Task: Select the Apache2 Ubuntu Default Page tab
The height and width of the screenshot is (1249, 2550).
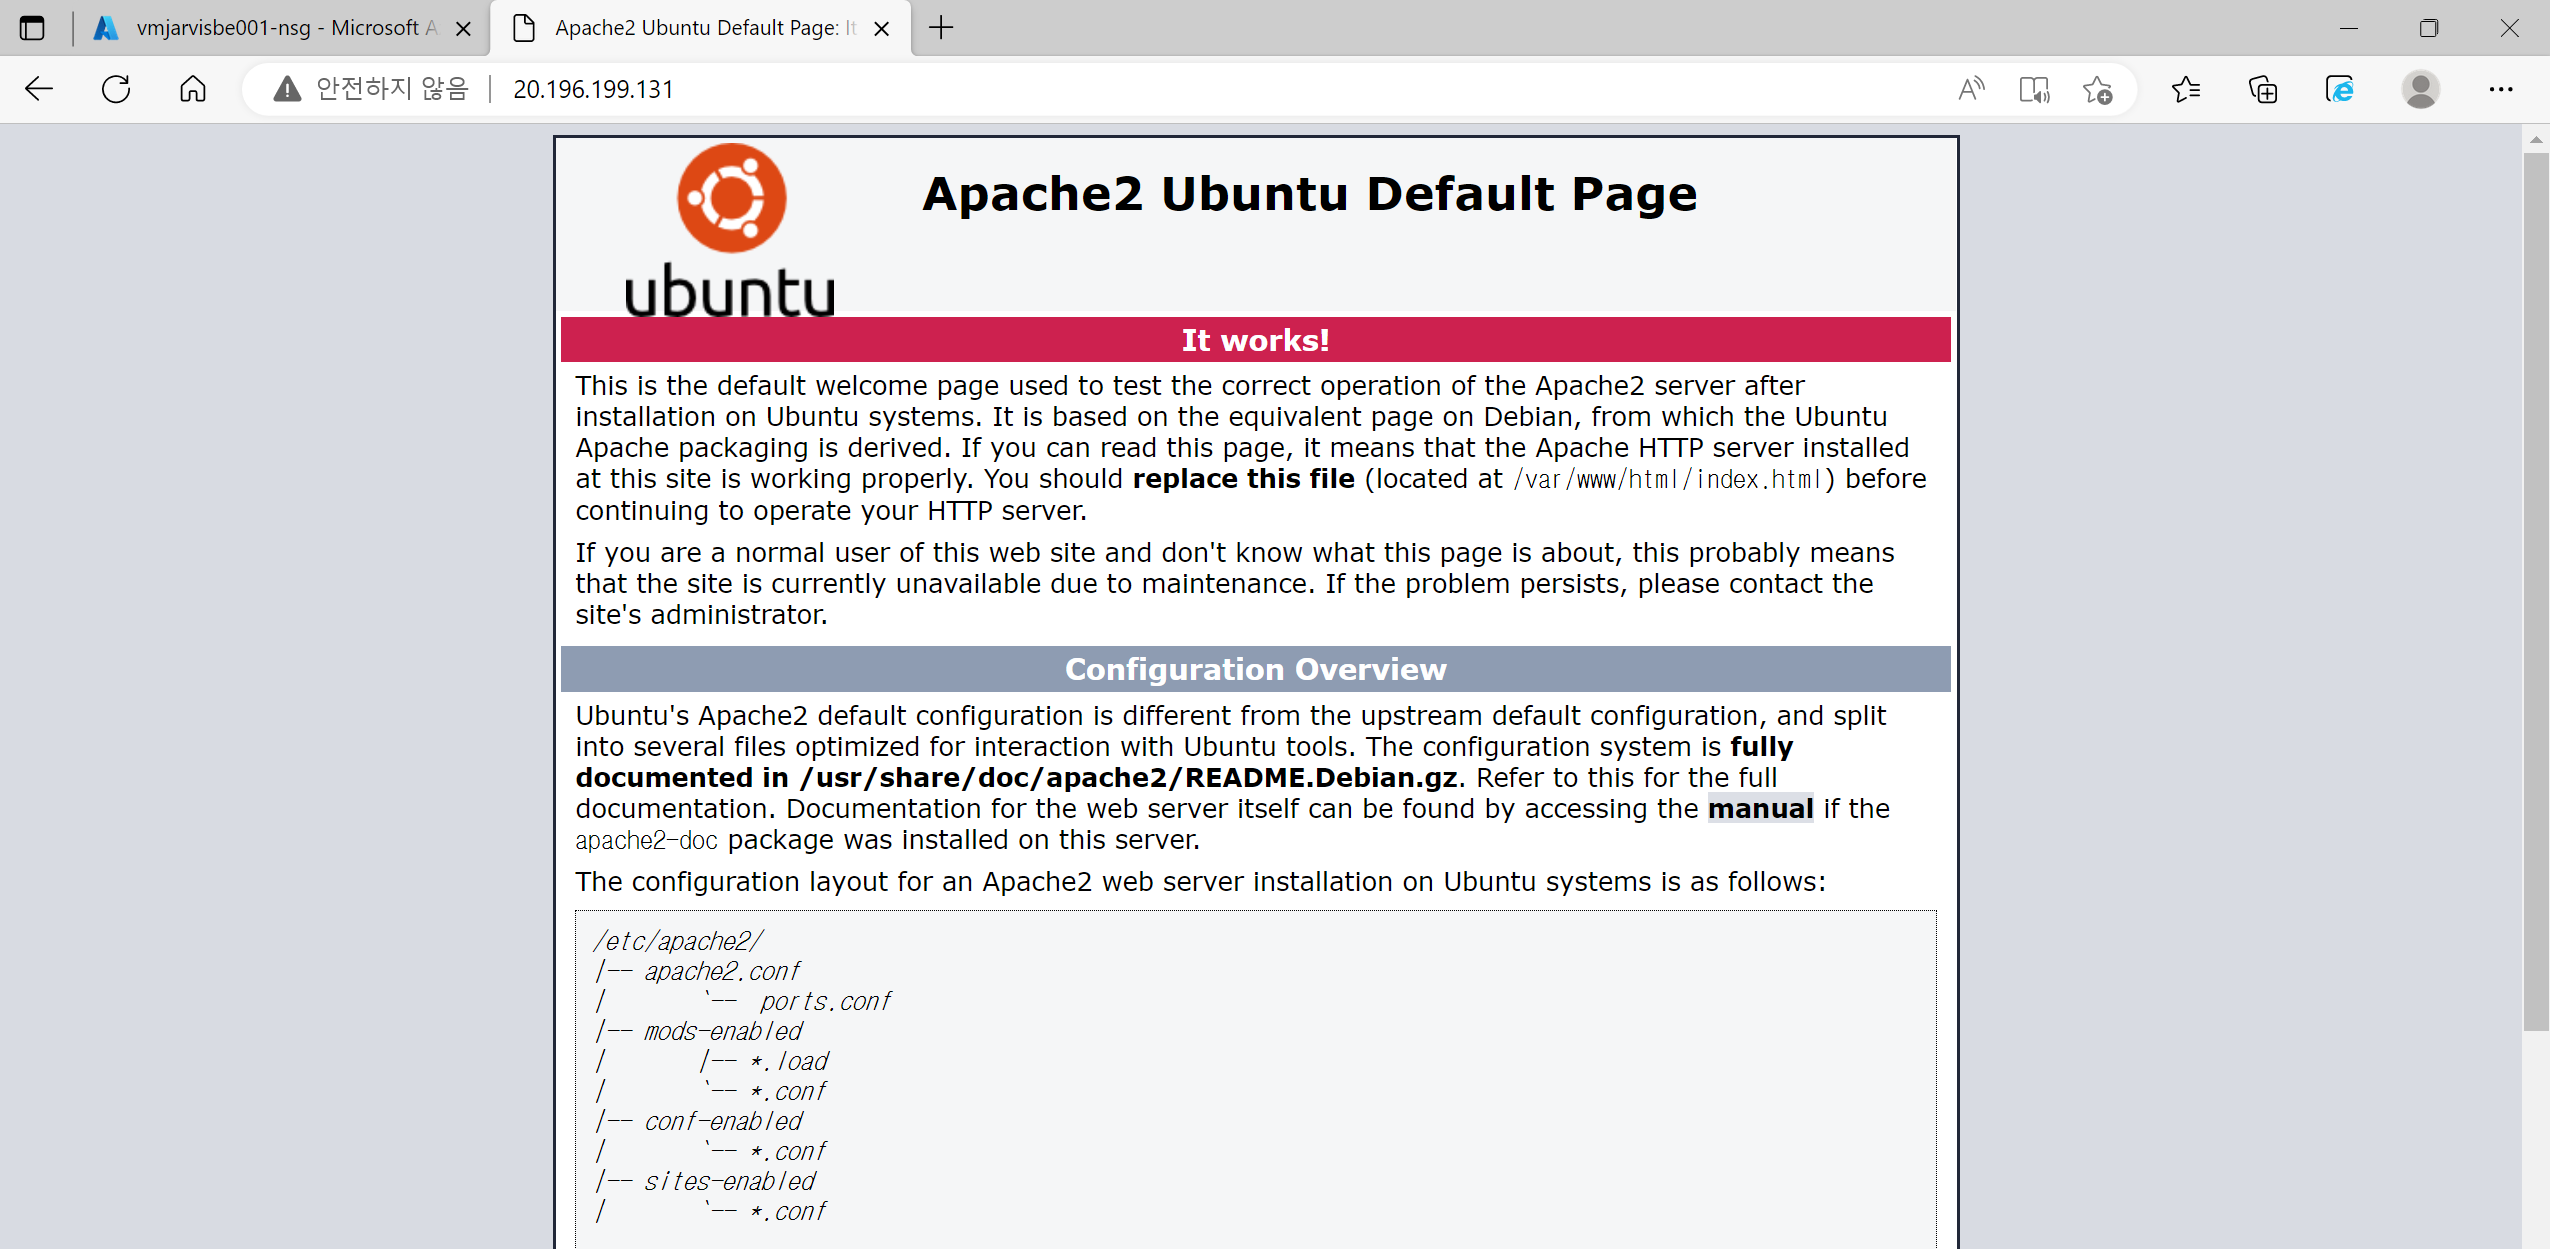Action: 695,28
